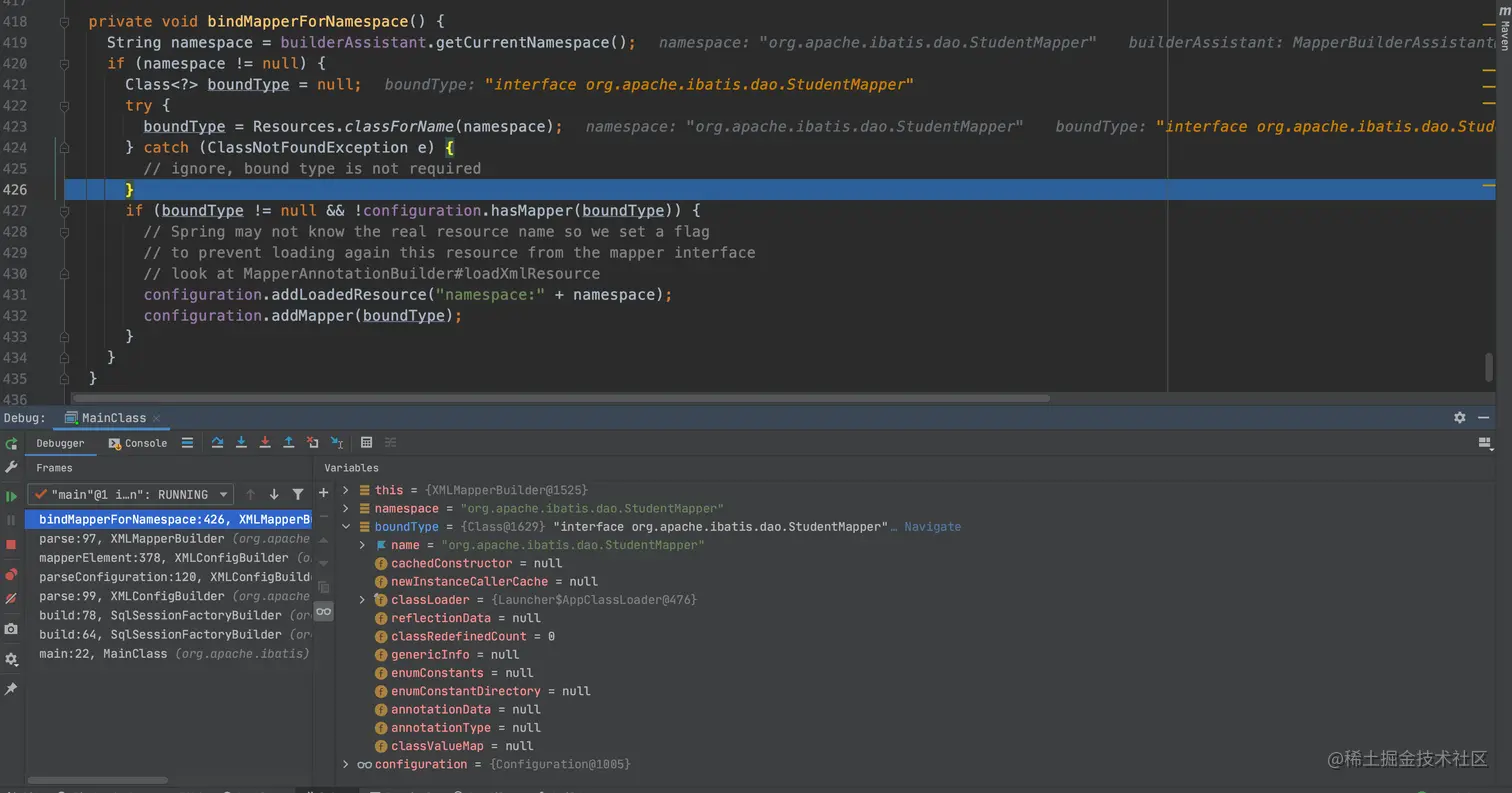Rerun MainClass debug session
1512x793 pixels.
[x=11, y=444]
